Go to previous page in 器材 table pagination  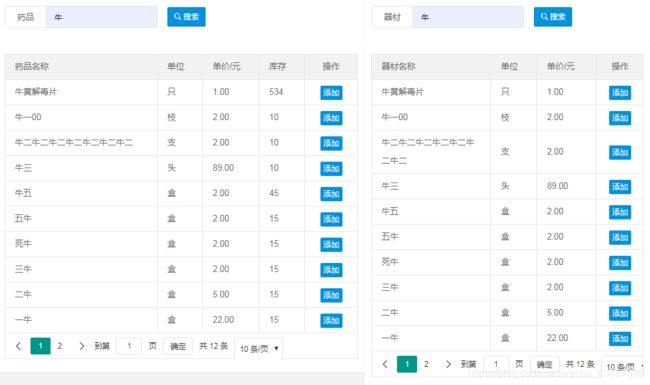pos(385,364)
